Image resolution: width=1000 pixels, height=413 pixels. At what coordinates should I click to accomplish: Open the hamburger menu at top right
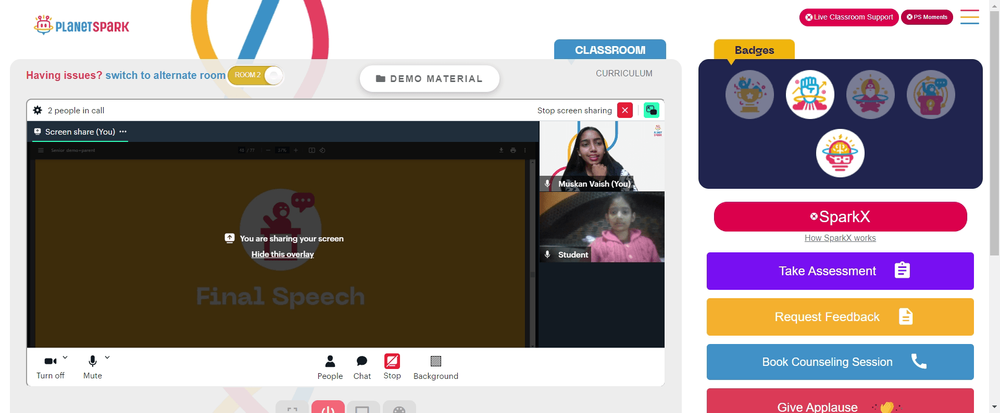(969, 17)
